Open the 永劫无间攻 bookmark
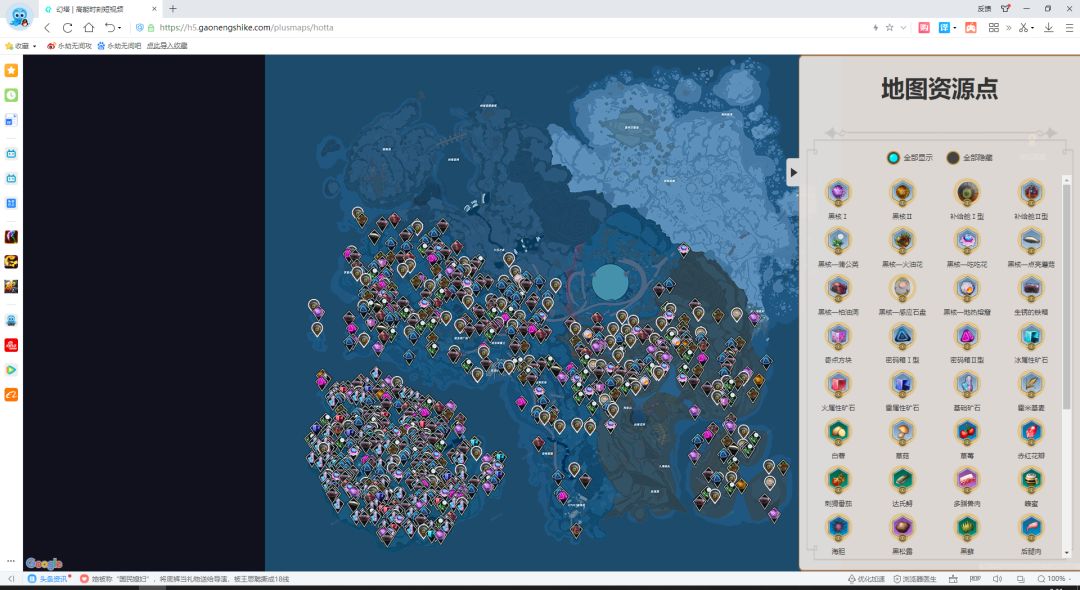Viewport: 1080px width, 590px height. pos(69,45)
